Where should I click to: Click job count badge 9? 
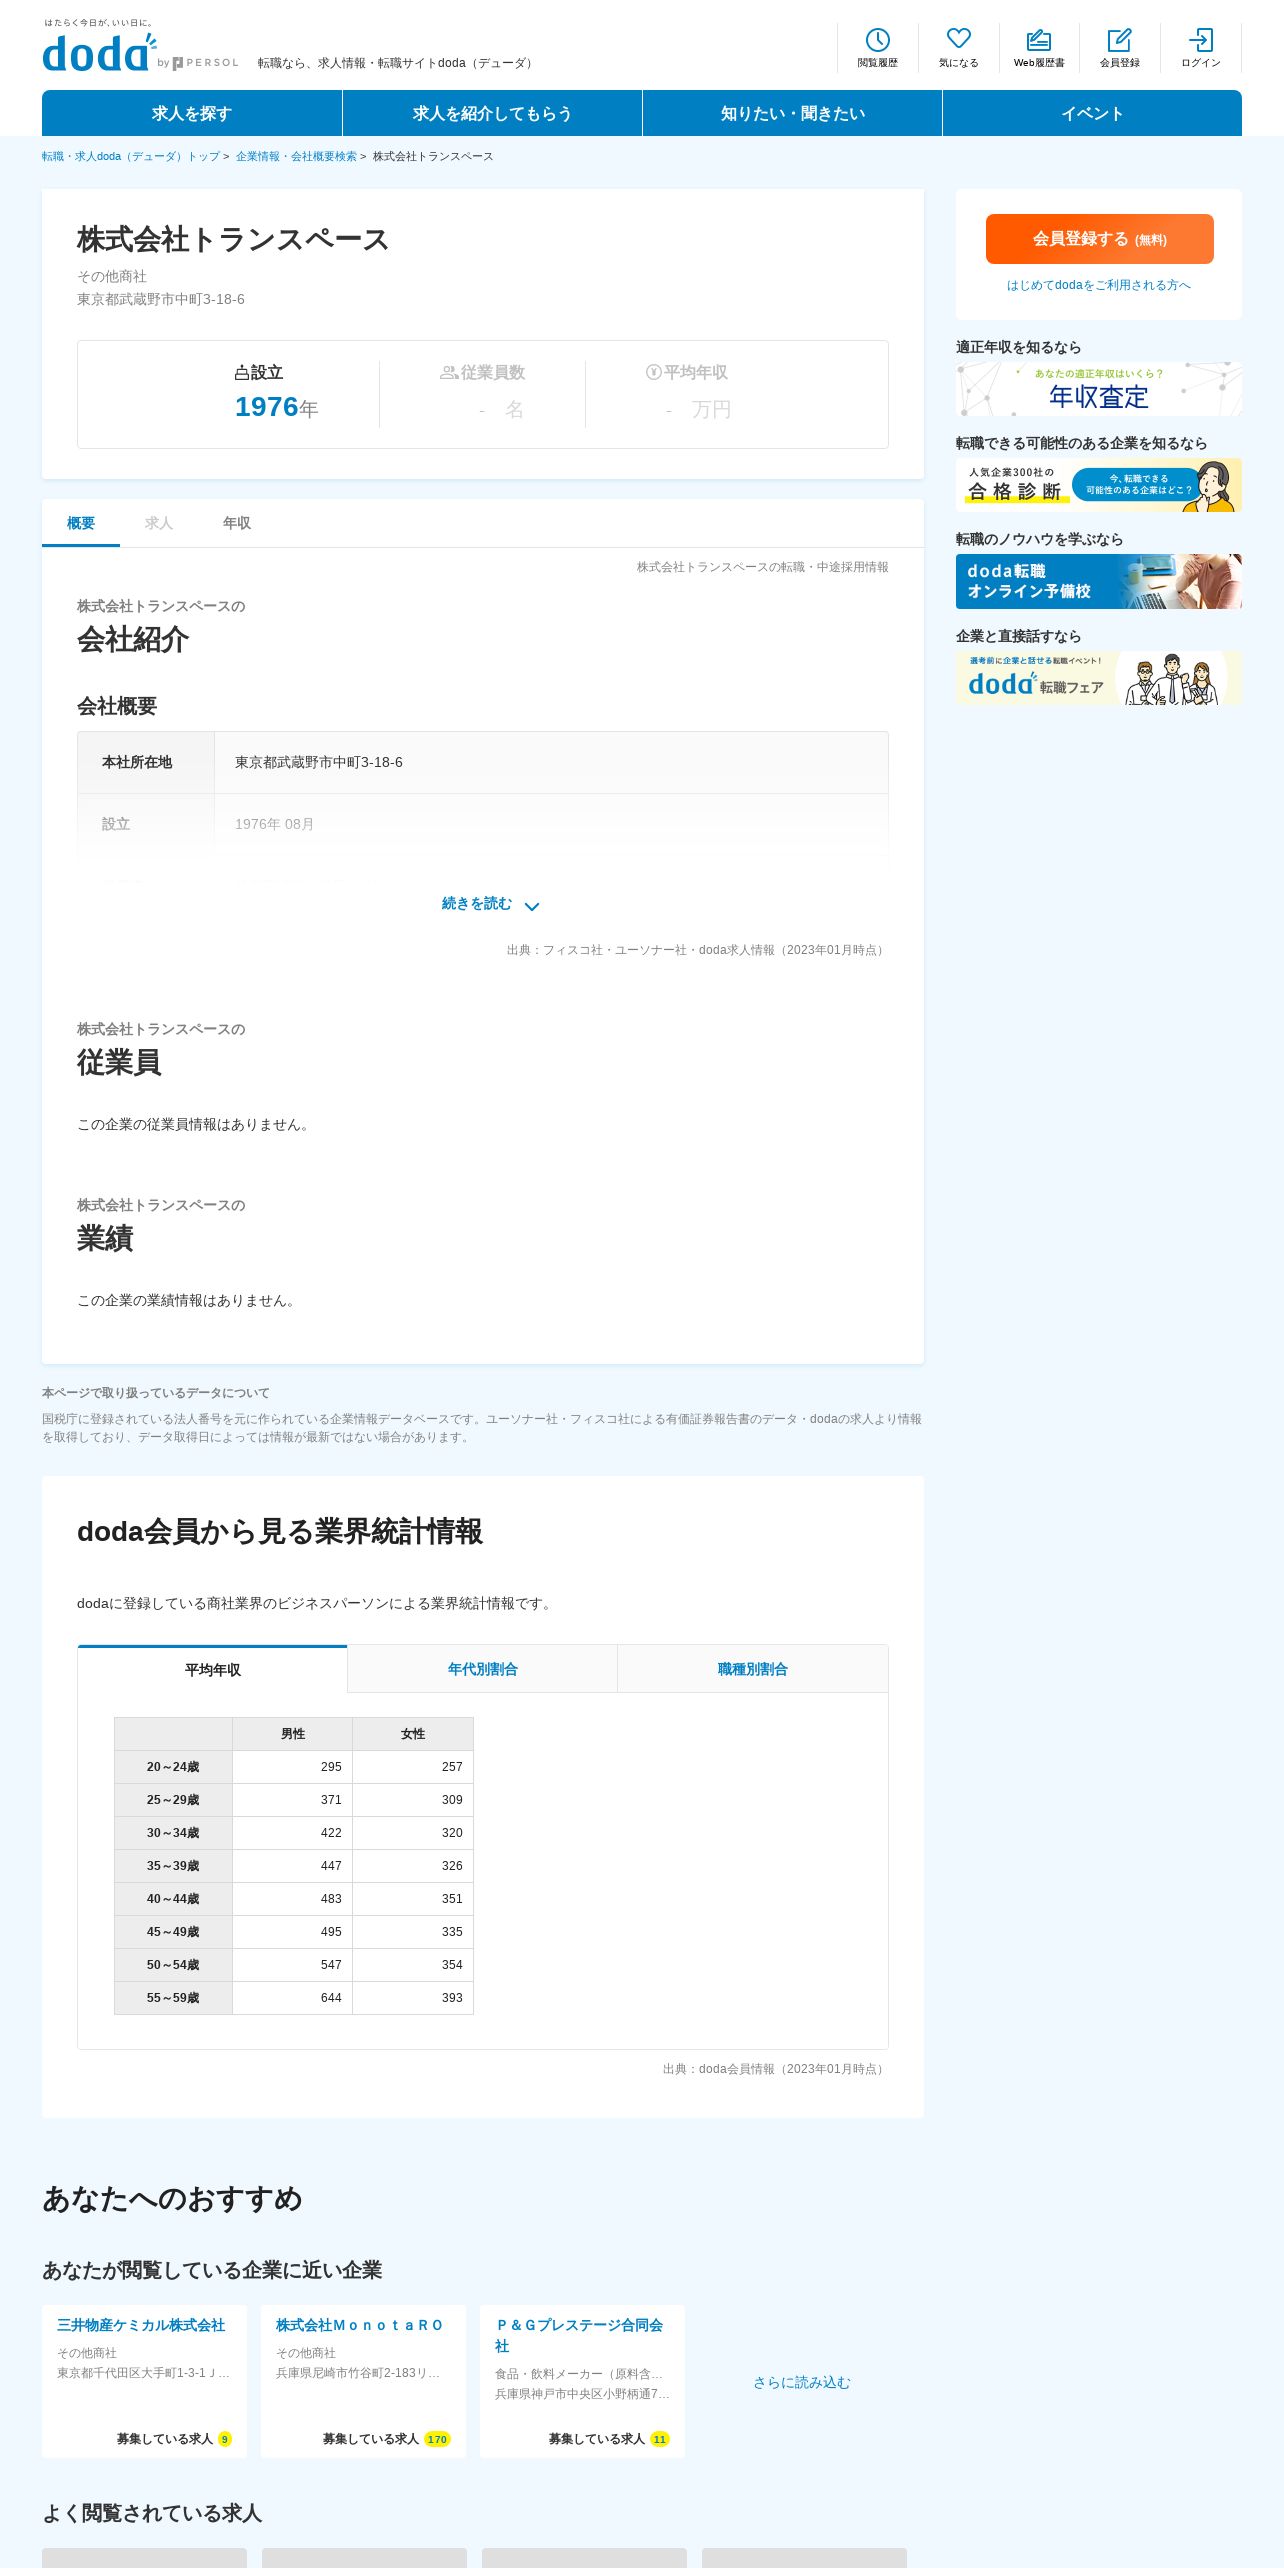[225, 2439]
